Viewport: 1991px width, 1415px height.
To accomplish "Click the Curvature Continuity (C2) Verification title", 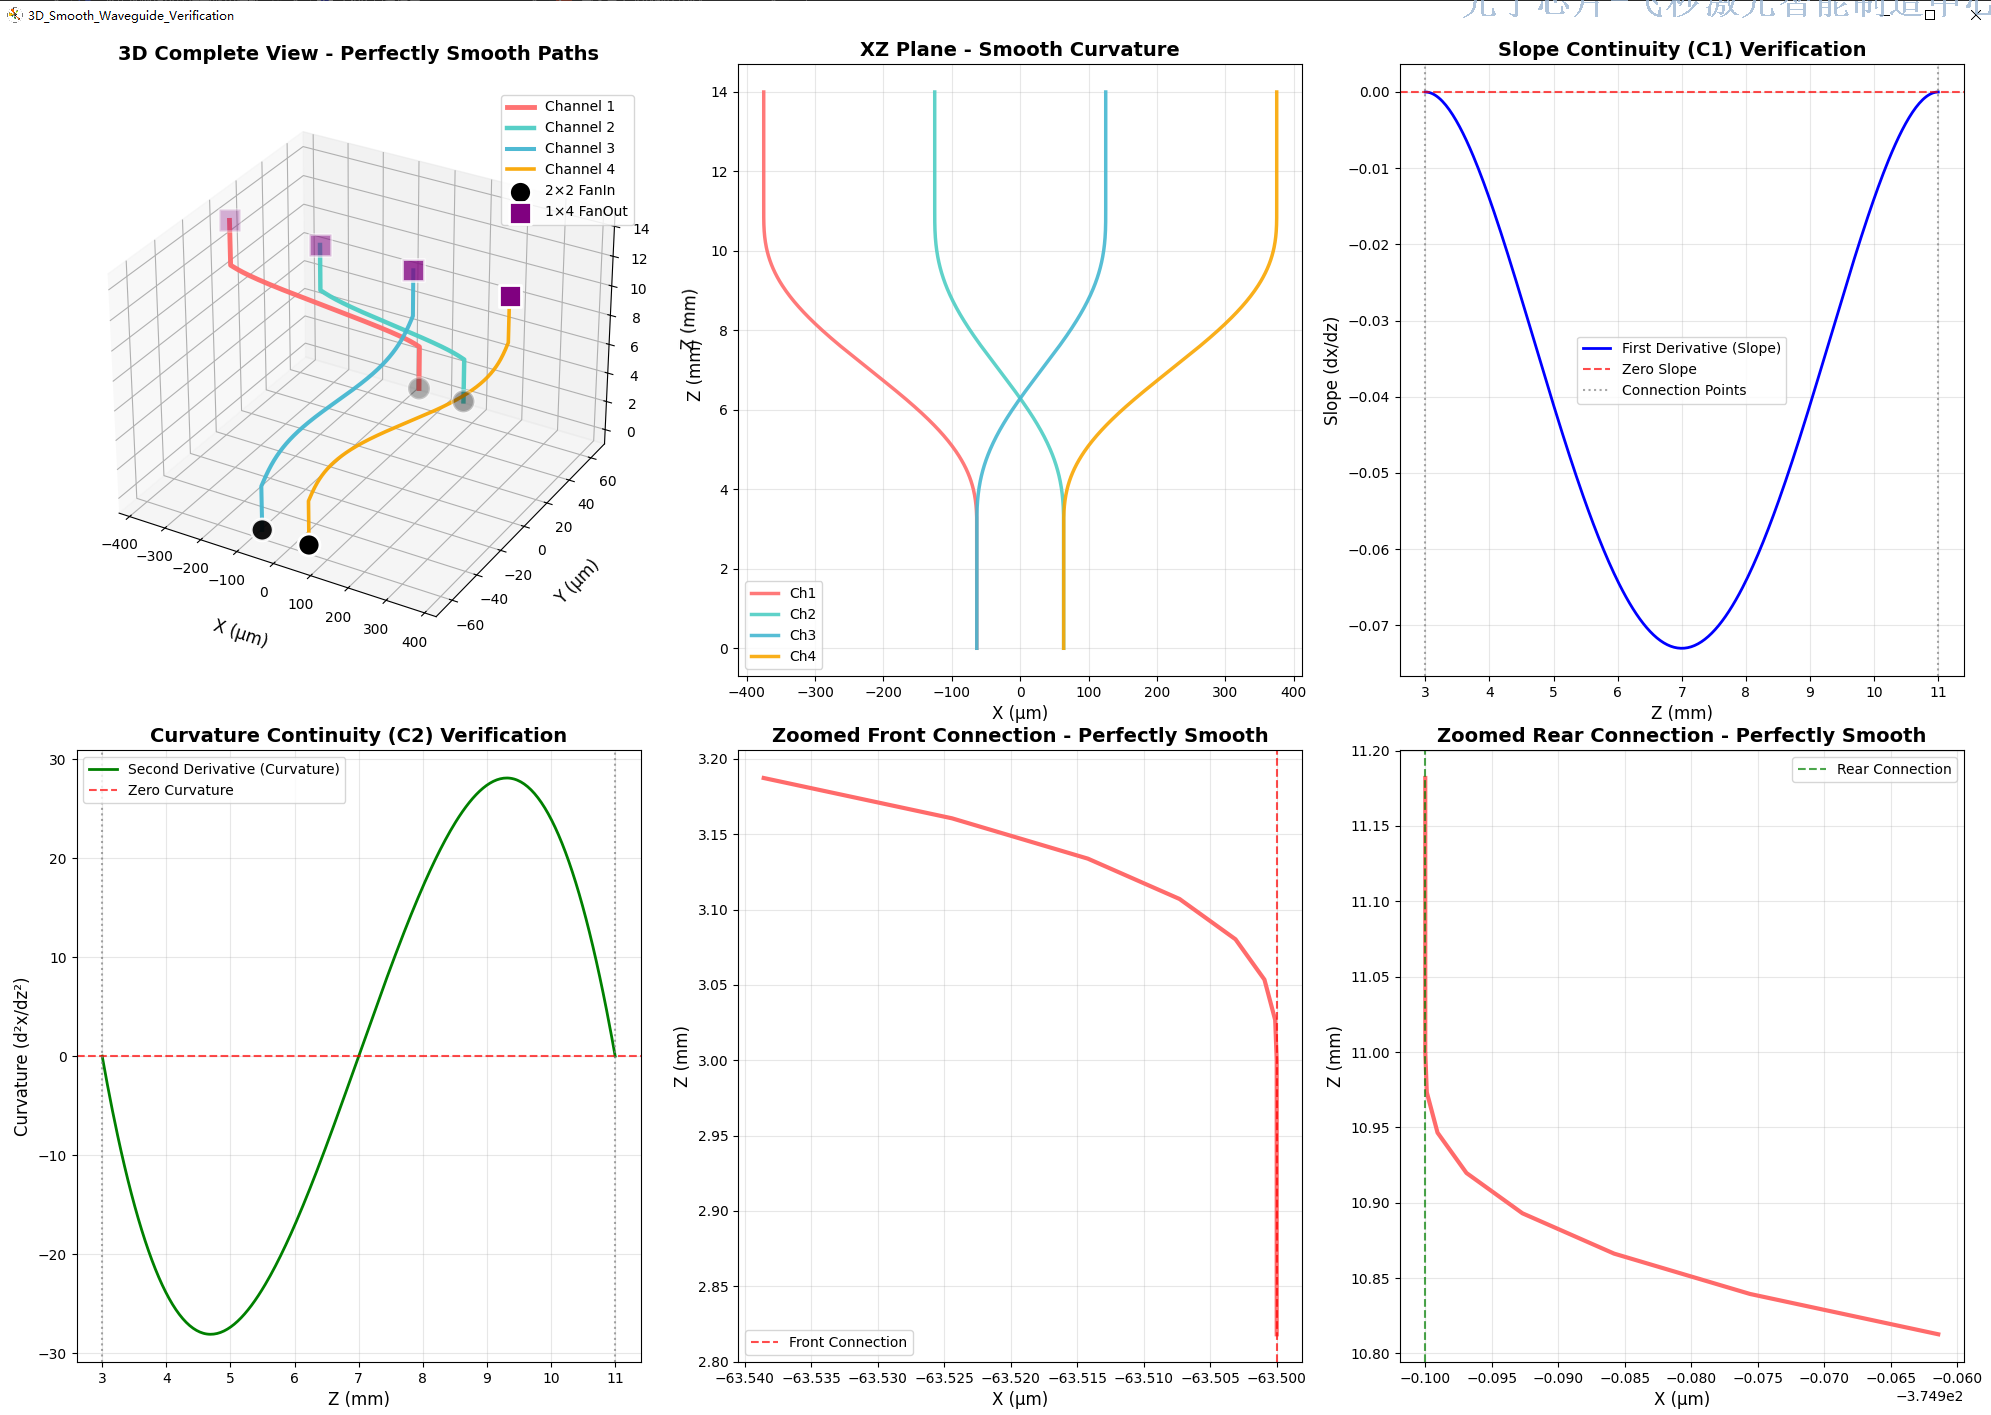I will (x=358, y=735).
